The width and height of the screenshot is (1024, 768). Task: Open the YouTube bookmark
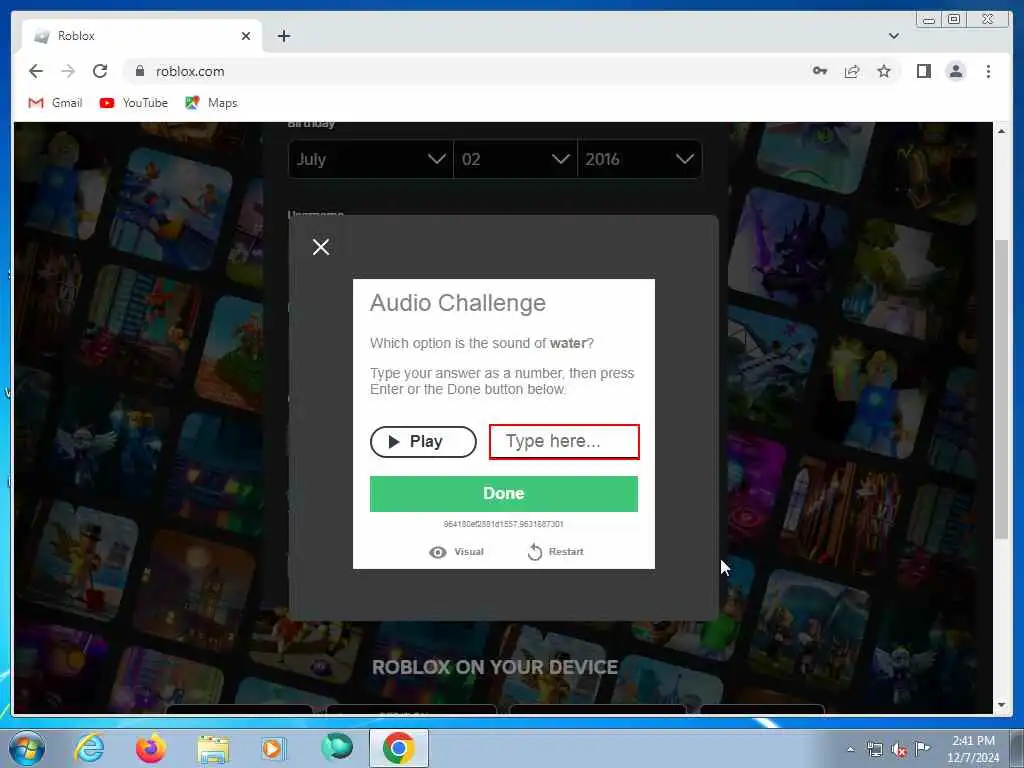[134, 103]
